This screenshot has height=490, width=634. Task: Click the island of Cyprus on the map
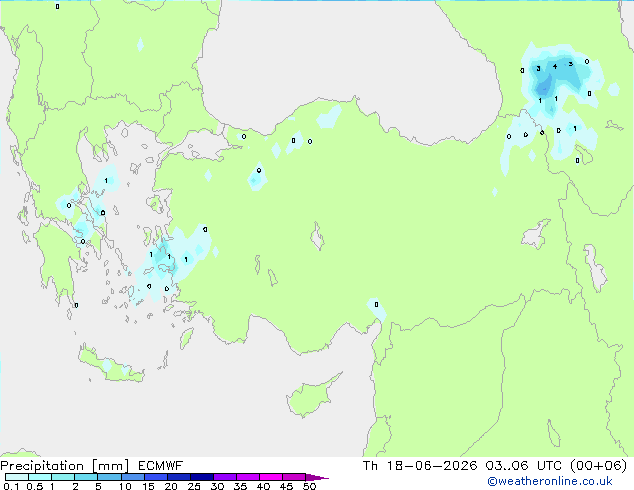pyautogui.click(x=311, y=396)
